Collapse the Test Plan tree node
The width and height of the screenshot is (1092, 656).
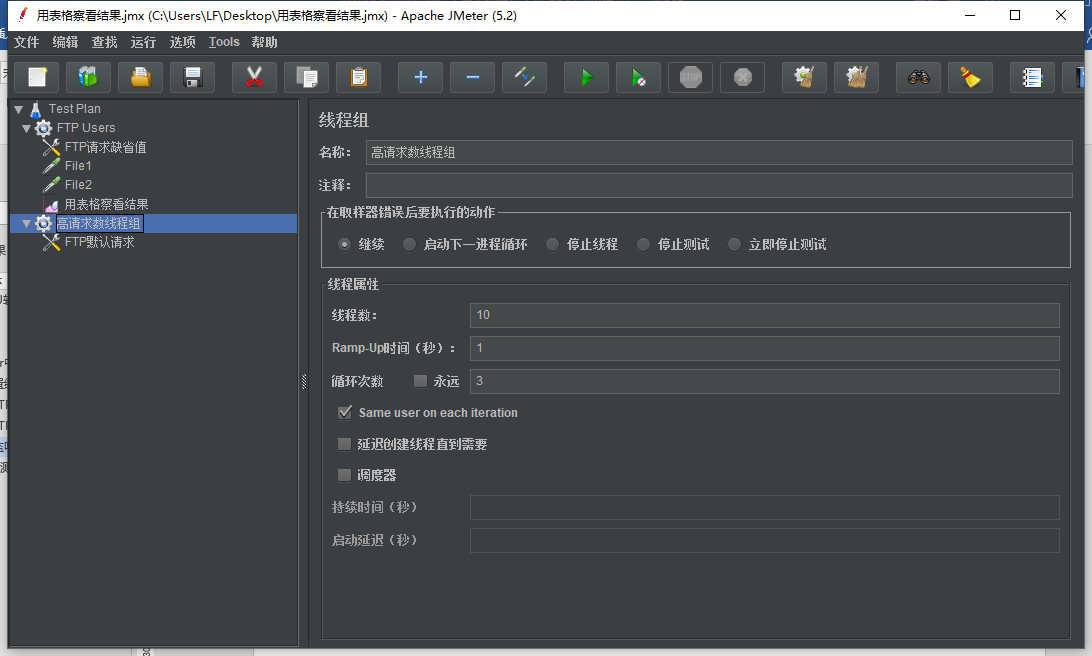pyautogui.click(x=18, y=108)
